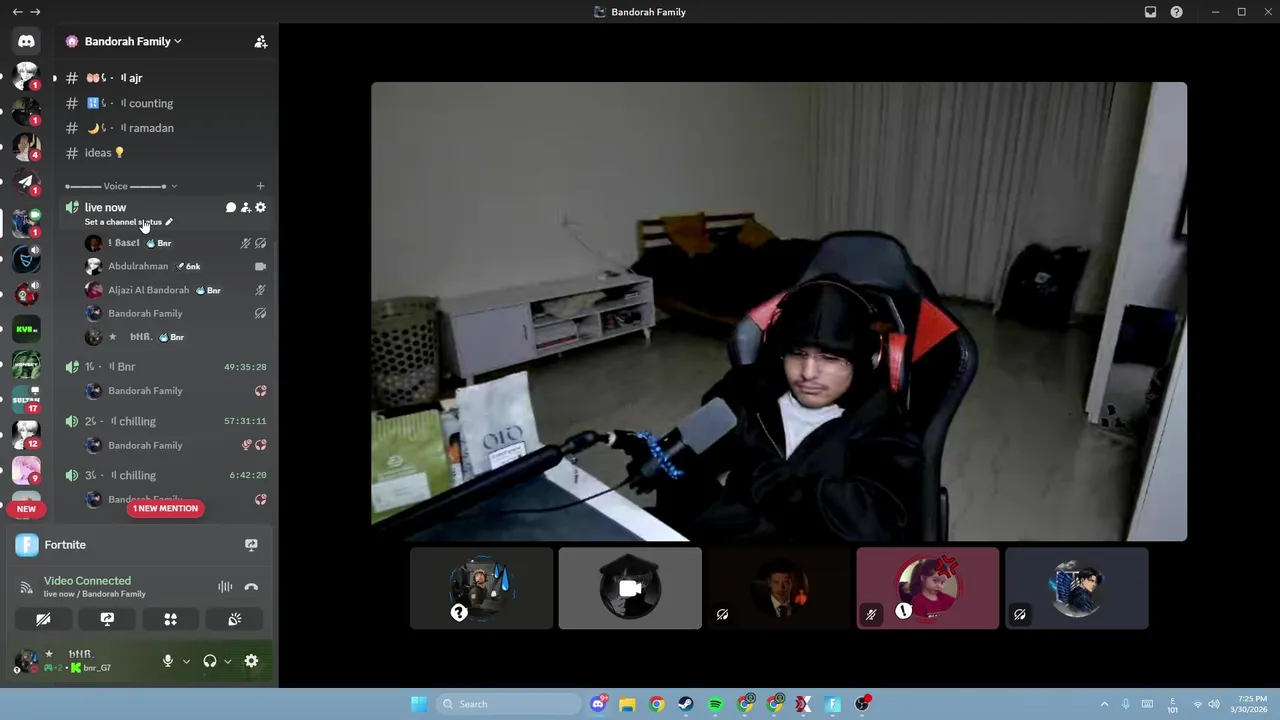Open the ideas text channel
1280x720 pixels.
pos(165,153)
